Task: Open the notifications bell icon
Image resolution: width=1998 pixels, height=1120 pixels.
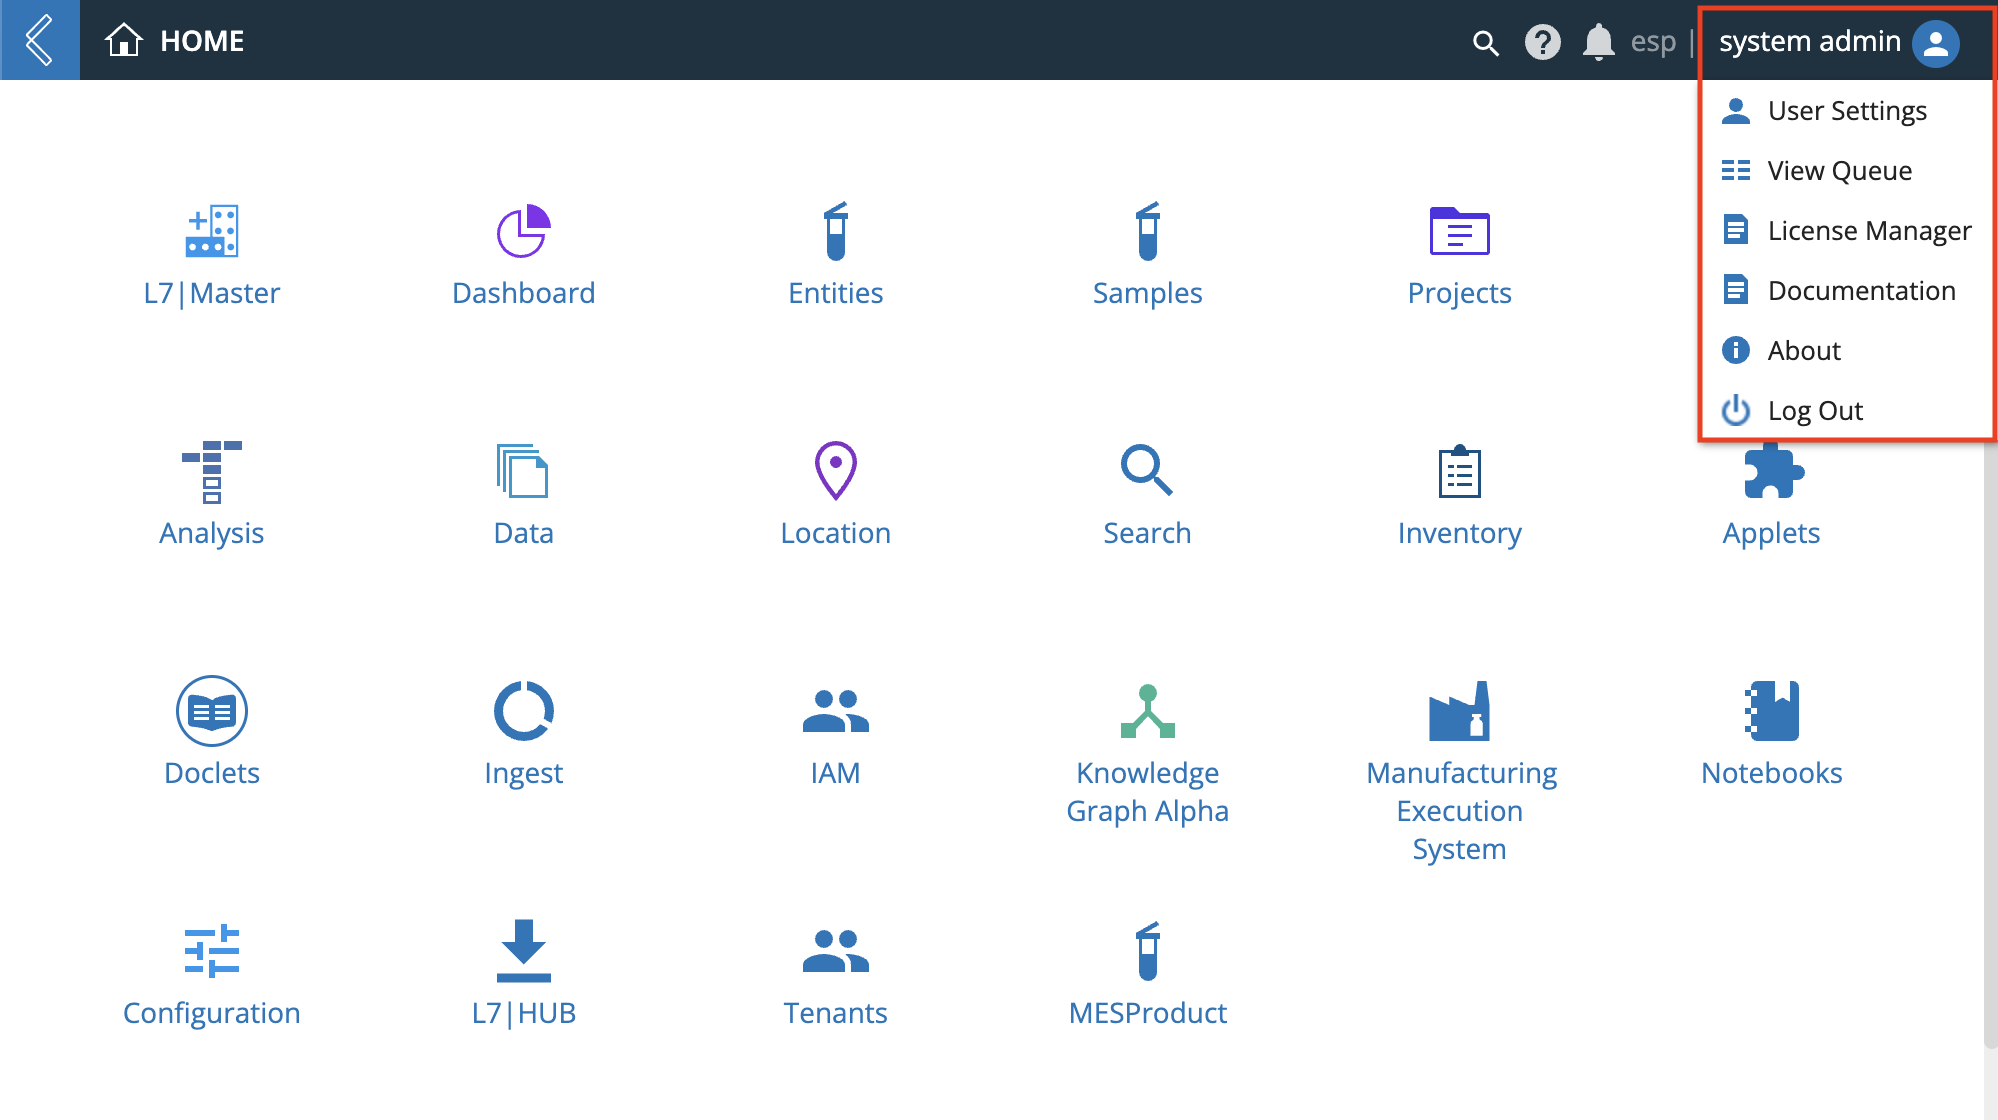Action: tap(1599, 42)
